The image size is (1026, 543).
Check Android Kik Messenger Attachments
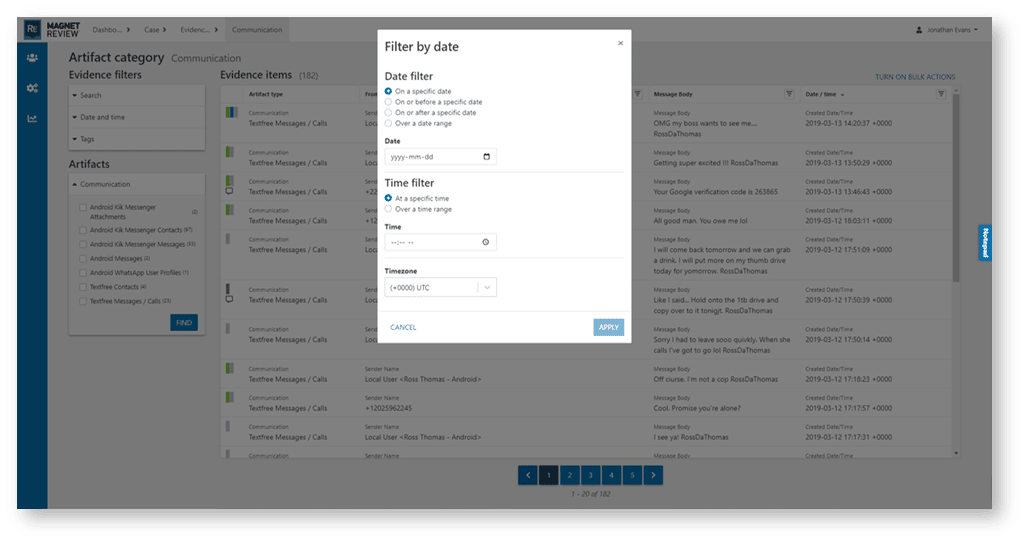[x=83, y=207]
